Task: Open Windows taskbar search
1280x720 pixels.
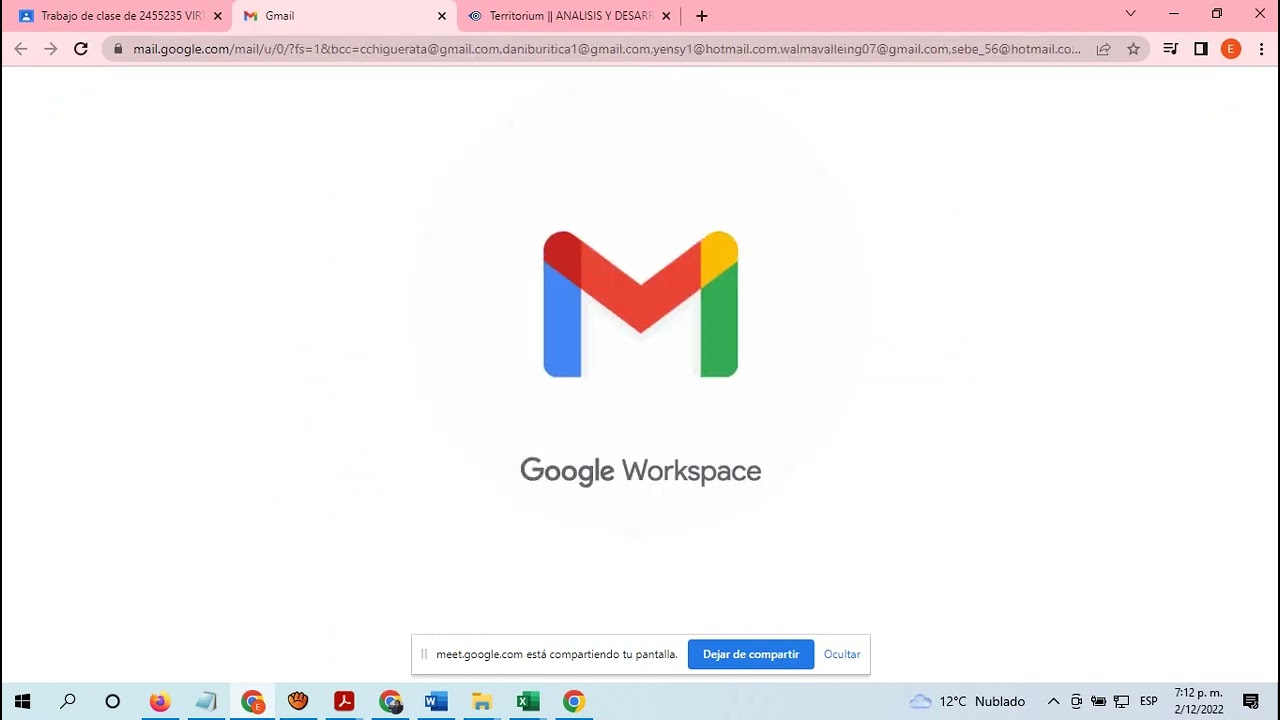Action: point(68,701)
